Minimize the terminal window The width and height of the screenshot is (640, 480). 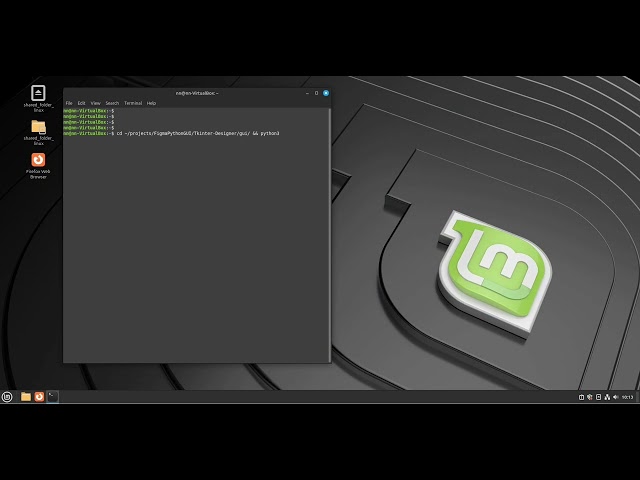point(307,93)
